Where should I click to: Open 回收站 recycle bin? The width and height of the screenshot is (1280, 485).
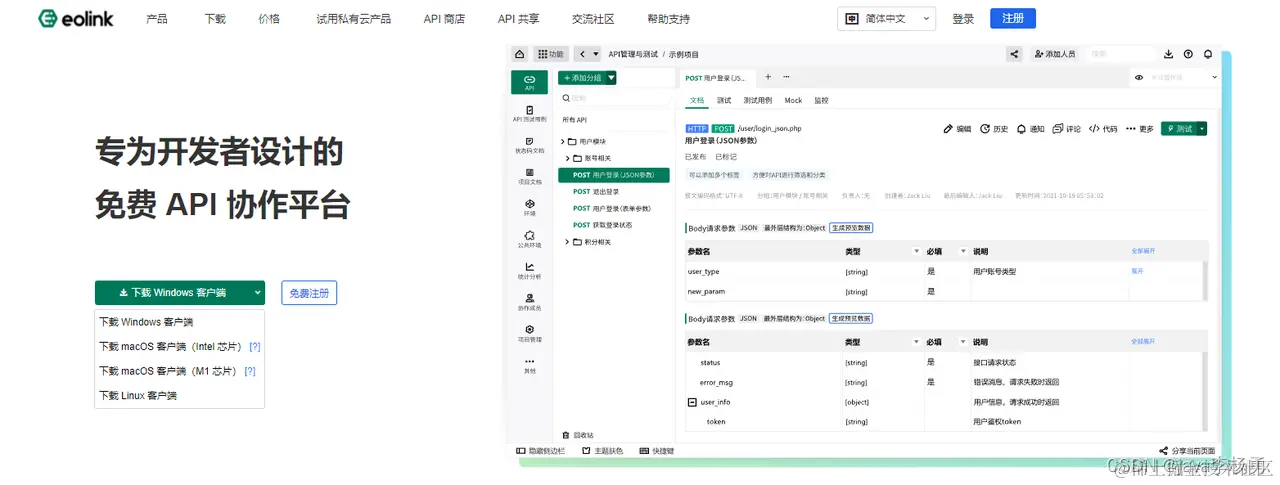pos(578,435)
